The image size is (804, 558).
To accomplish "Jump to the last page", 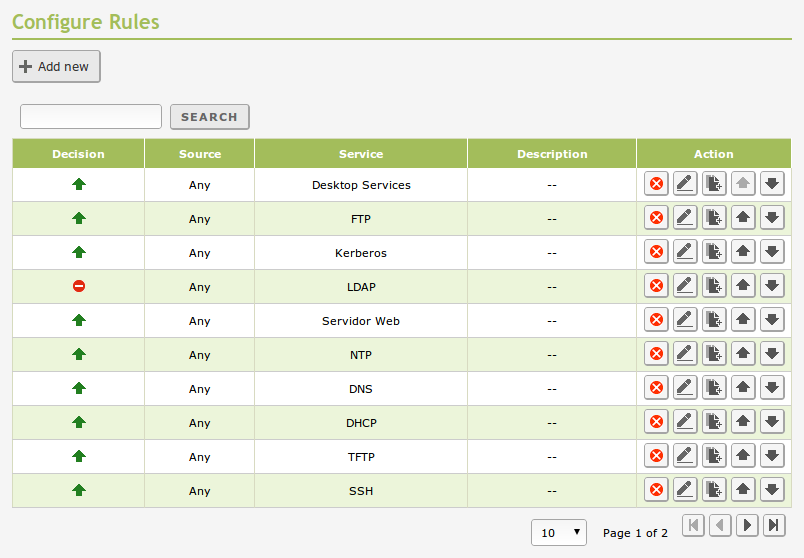I will point(774,525).
